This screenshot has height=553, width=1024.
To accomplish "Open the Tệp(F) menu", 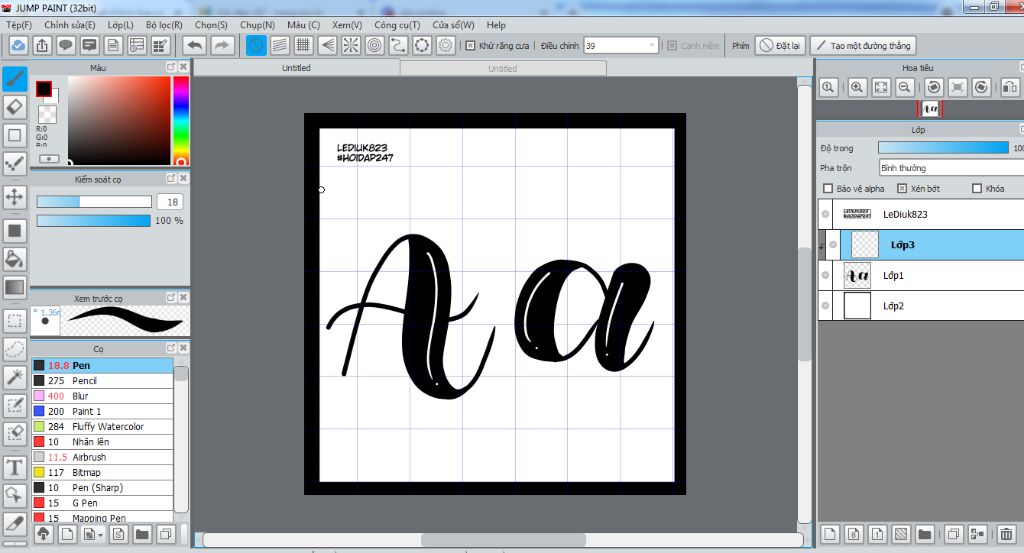I will point(19,25).
